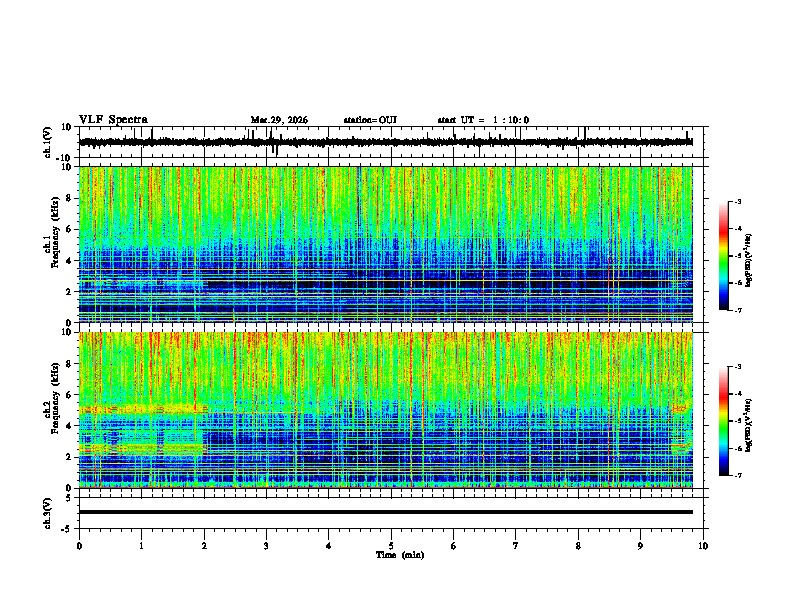This screenshot has height=612, width=792.
Task: Click the "Time (min)" x-axis label
Action: point(400,555)
